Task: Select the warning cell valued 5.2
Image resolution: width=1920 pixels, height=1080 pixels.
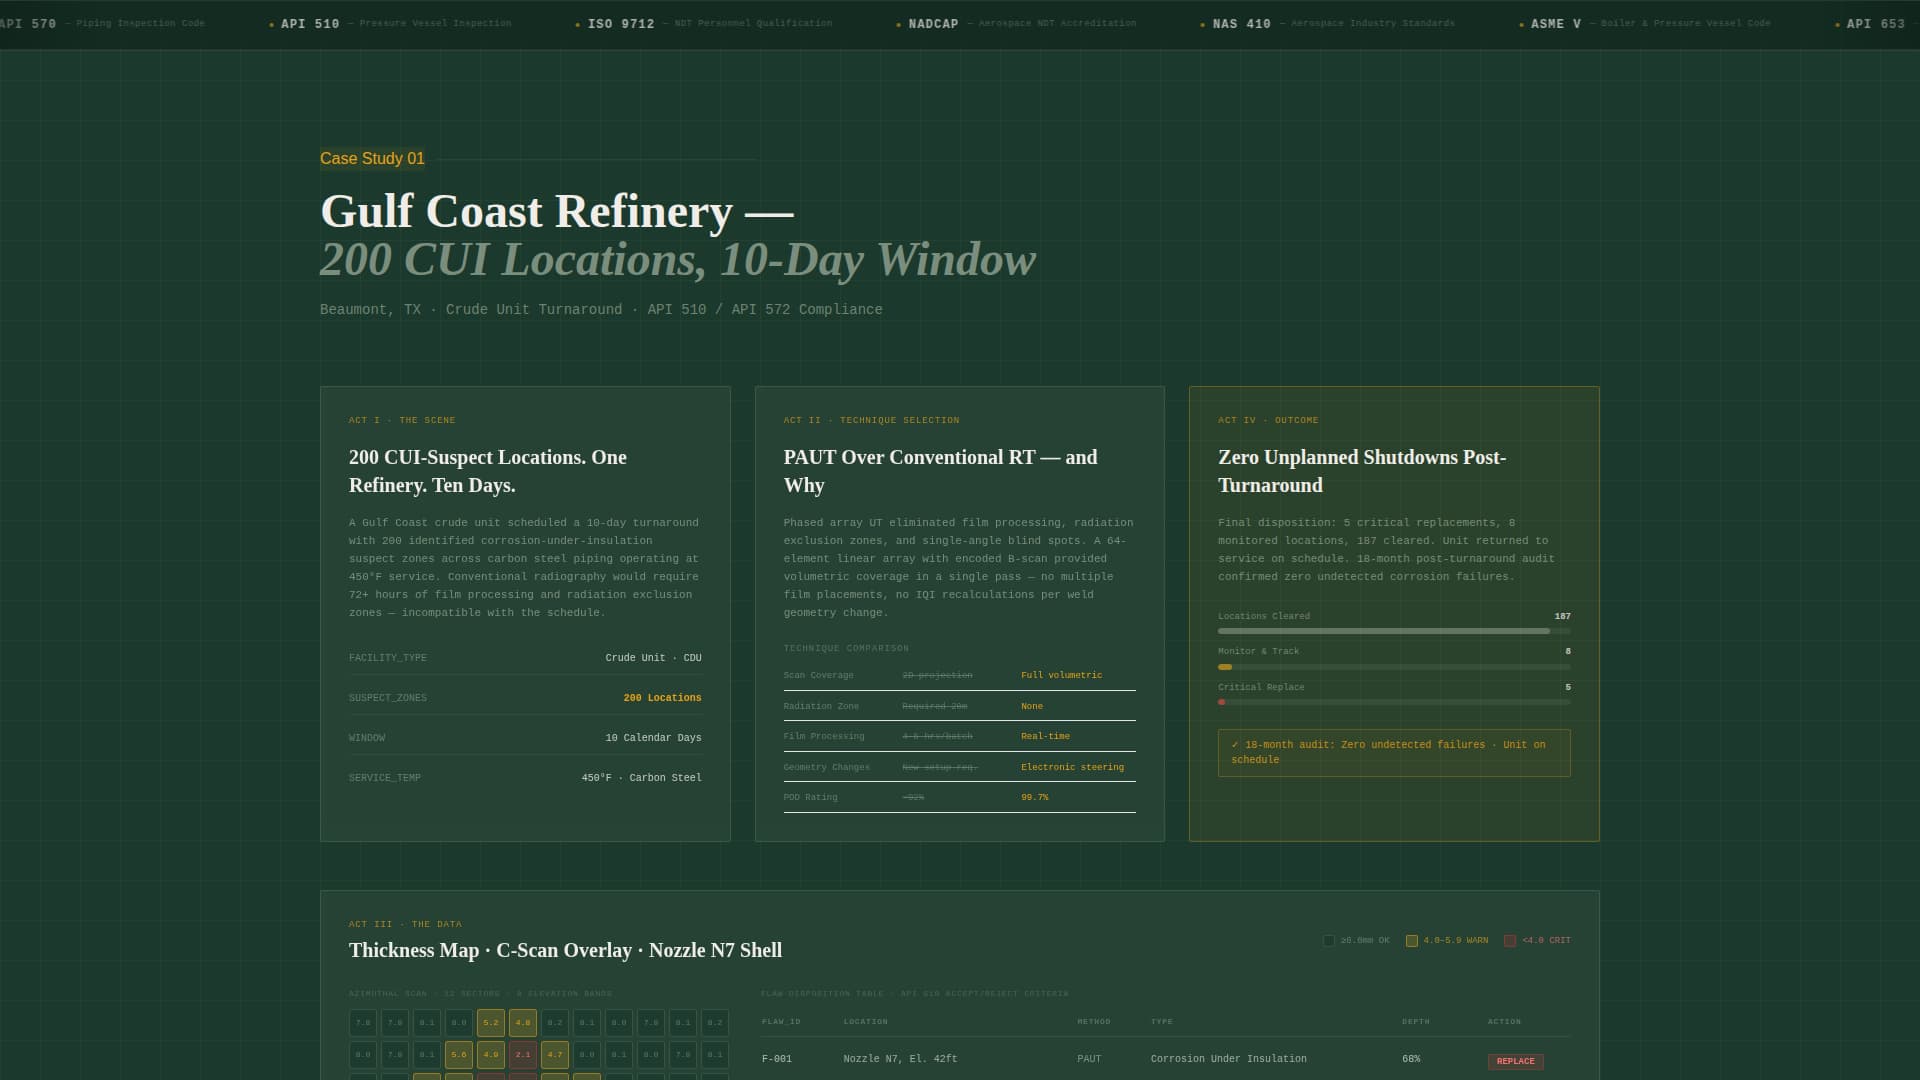Action: pyautogui.click(x=491, y=1022)
